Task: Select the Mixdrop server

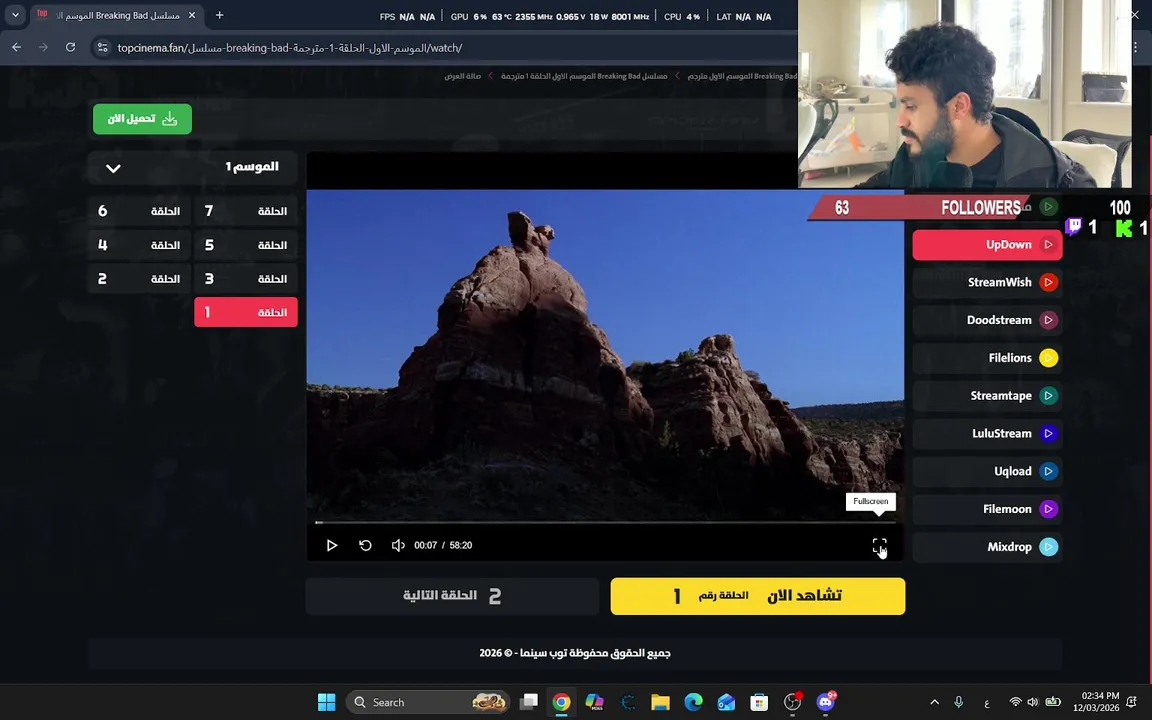Action: [x=987, y=547]
